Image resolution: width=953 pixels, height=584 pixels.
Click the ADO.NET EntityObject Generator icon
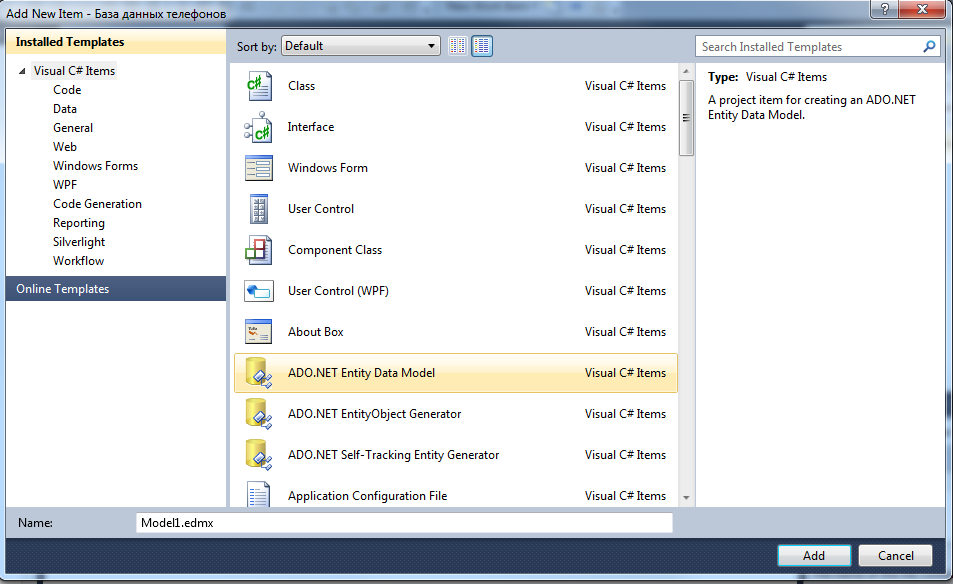tap(259, 414)
